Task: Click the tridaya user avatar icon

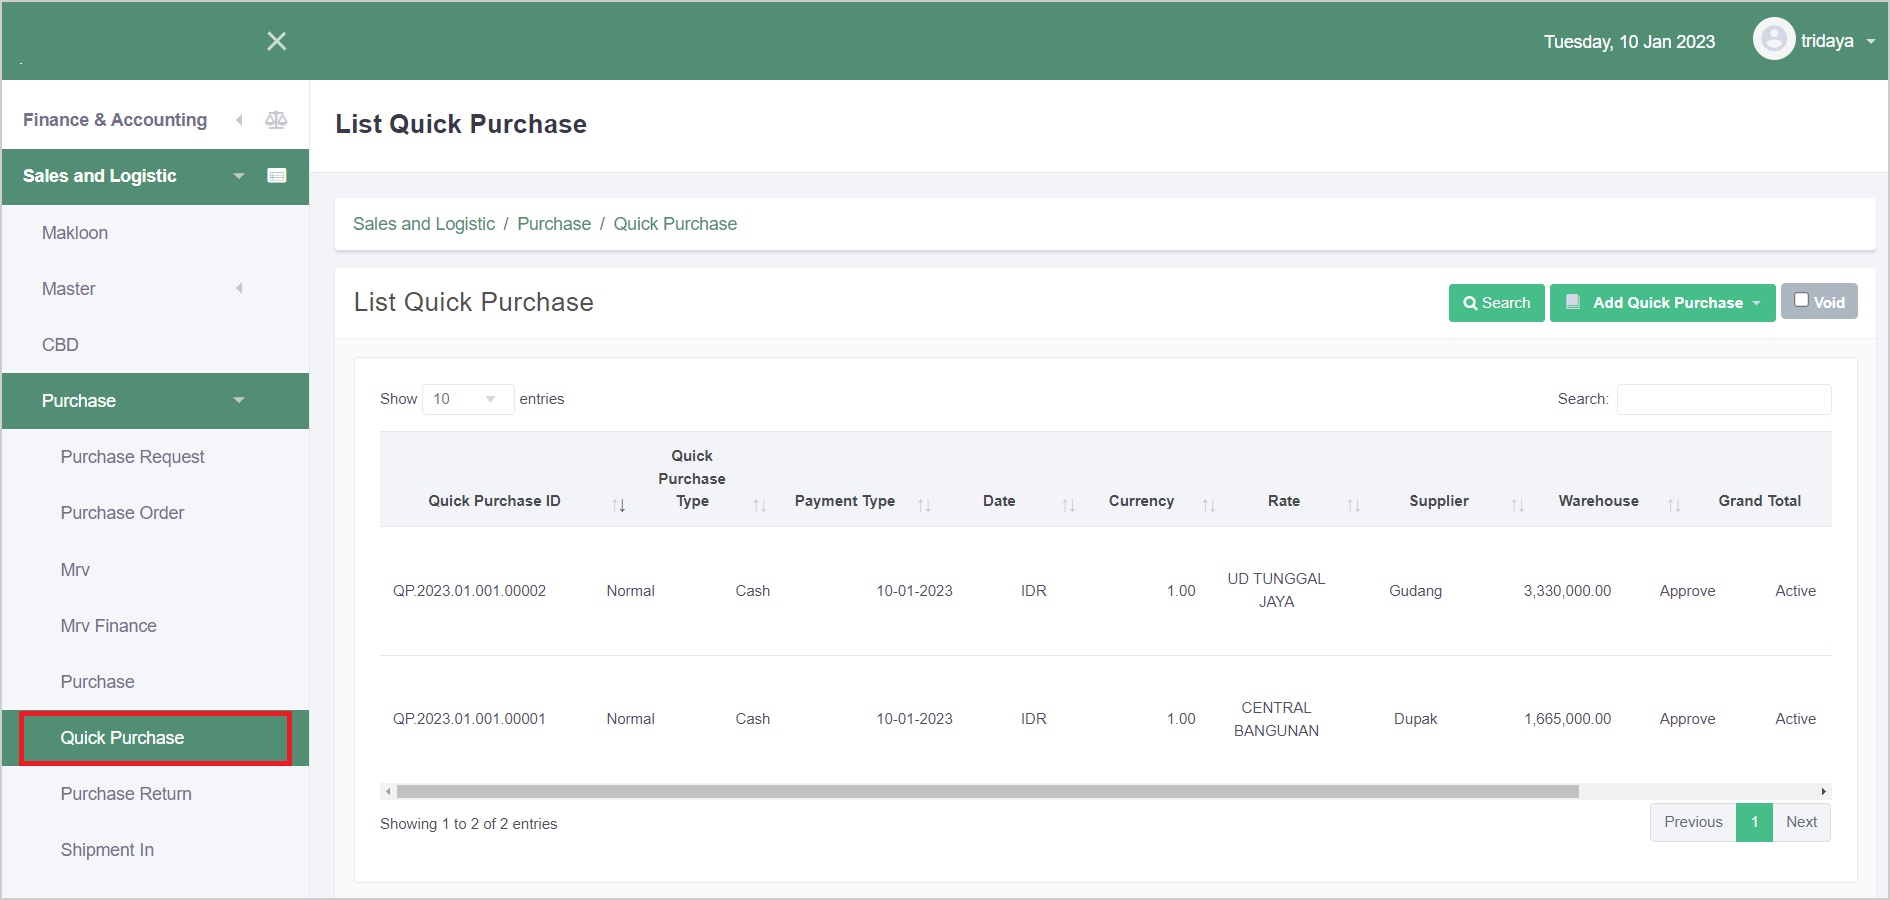Action: [1773, 40]
